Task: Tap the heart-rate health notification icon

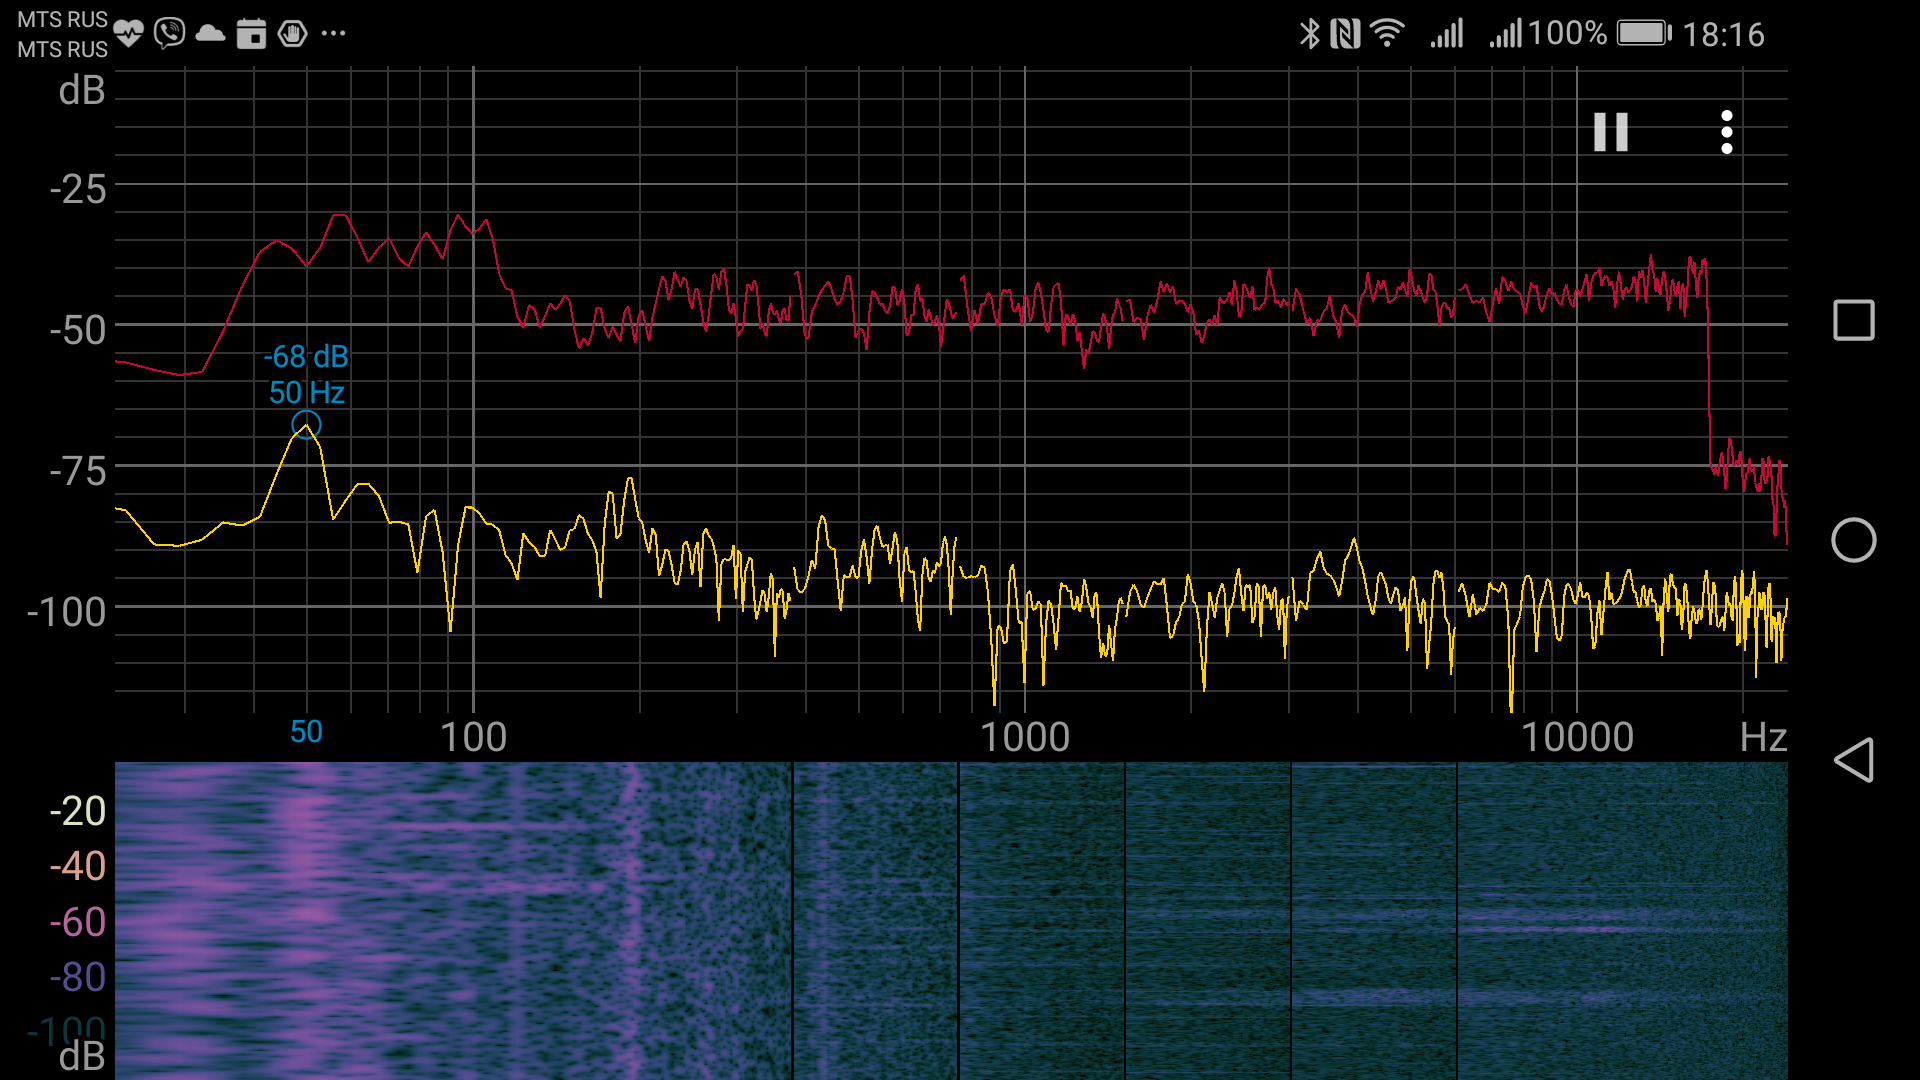Action: click(128, 33)
